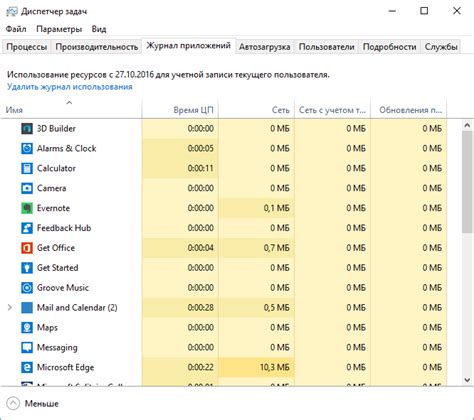Collapse details with the Меньше button
This screenshot has height=420, width=474.
32,404
